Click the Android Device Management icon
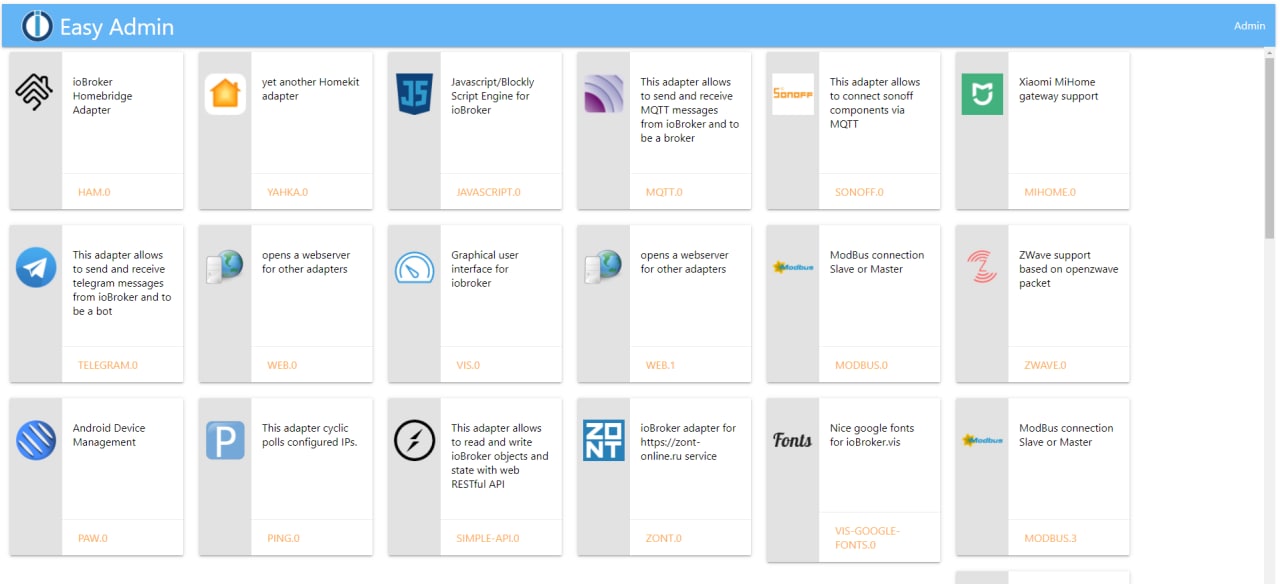The image size is (1280, 584). 36,440
